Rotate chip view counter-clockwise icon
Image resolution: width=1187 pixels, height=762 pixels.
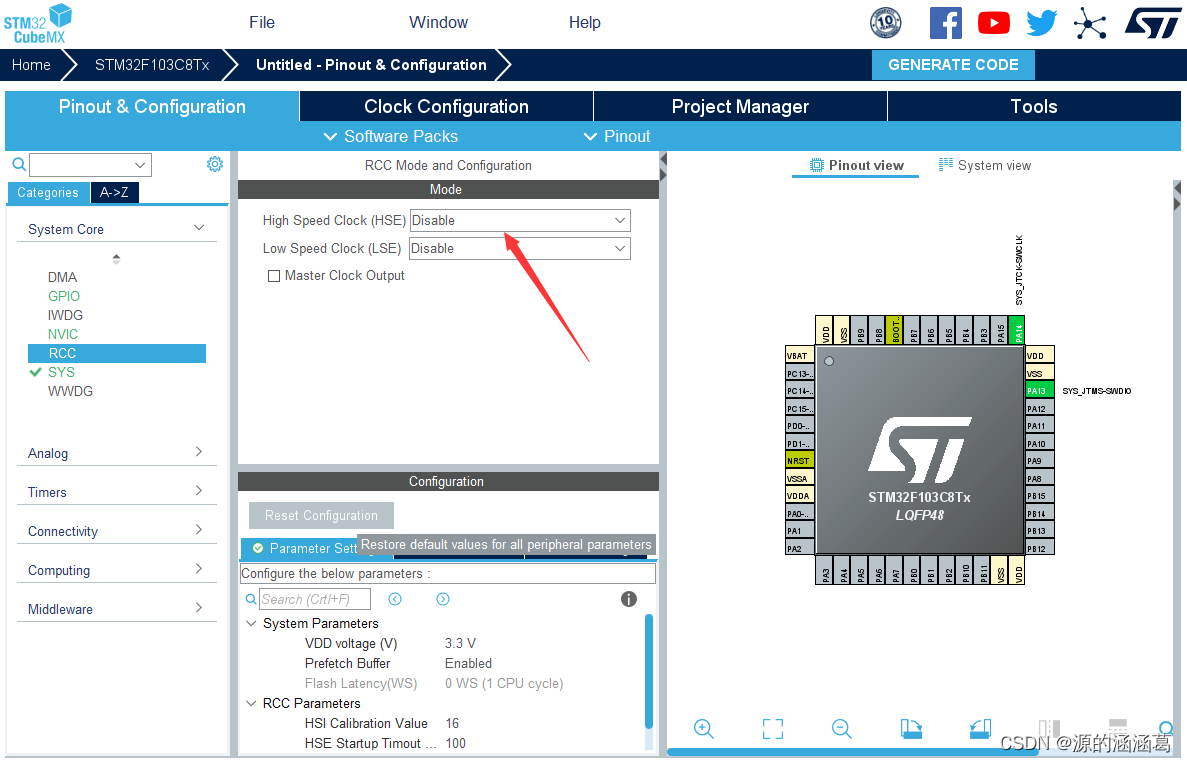980,729
